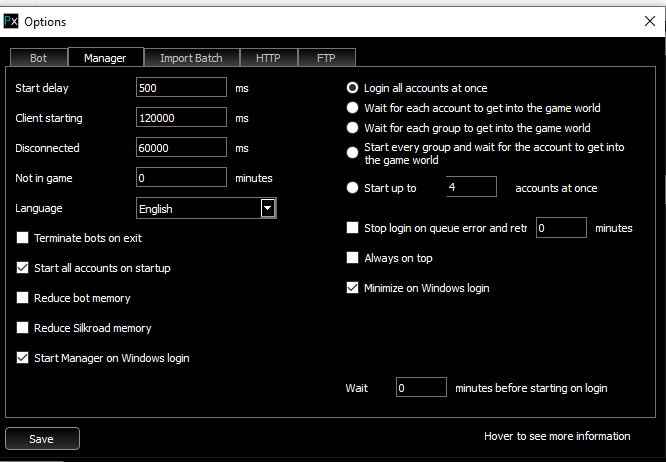Select Wait for each account radio option
The height and width of the screenshot is (462, 666).
tap(352, 108)
